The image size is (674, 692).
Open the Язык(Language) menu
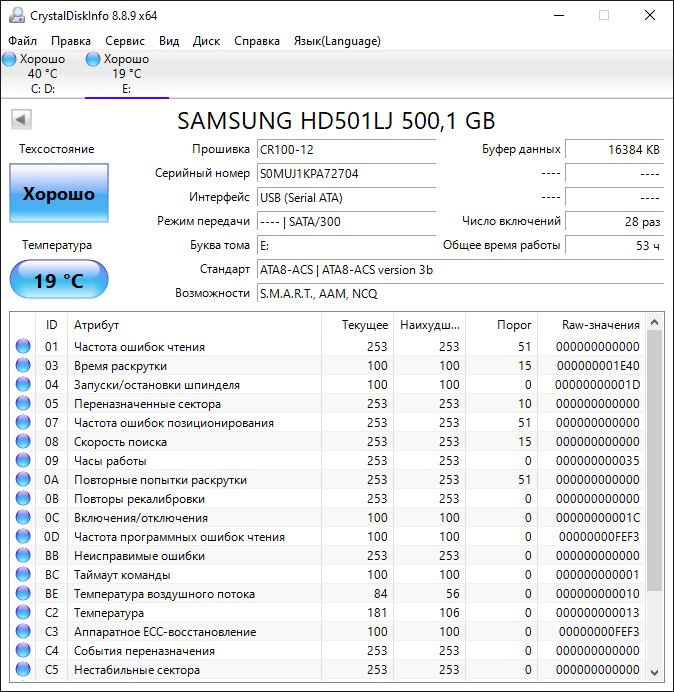point(336,41)
